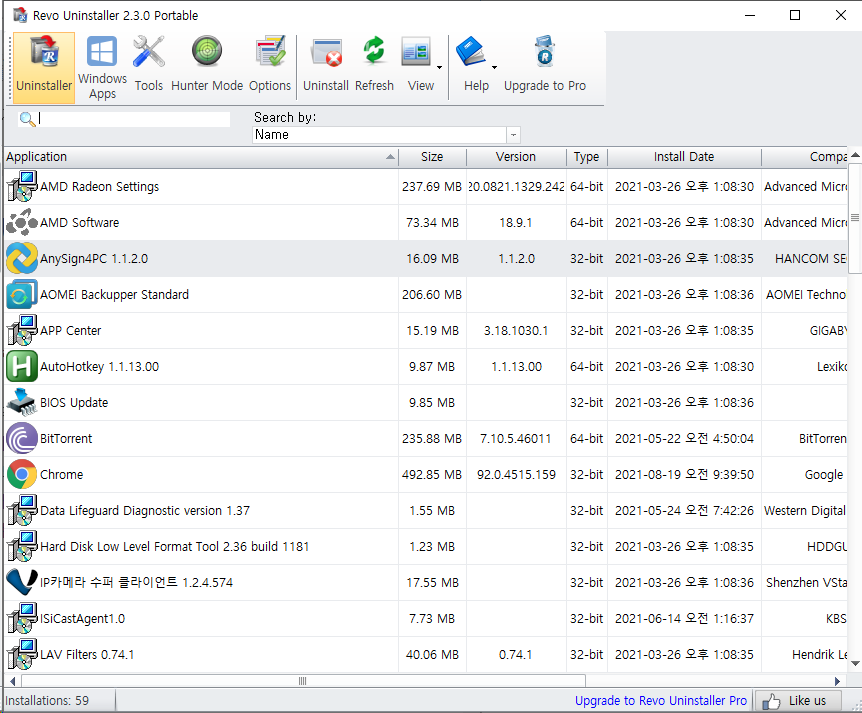This screenshot has width=862, height=713.
Task: Sort by the Size column header
Action: click(432, 157)
